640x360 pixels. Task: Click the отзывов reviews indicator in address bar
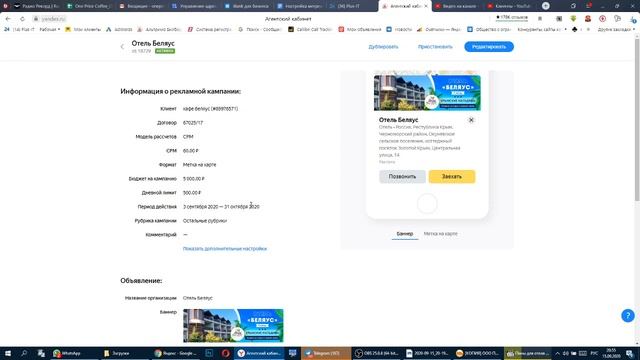pyautogui.click(x=512, y=18)
